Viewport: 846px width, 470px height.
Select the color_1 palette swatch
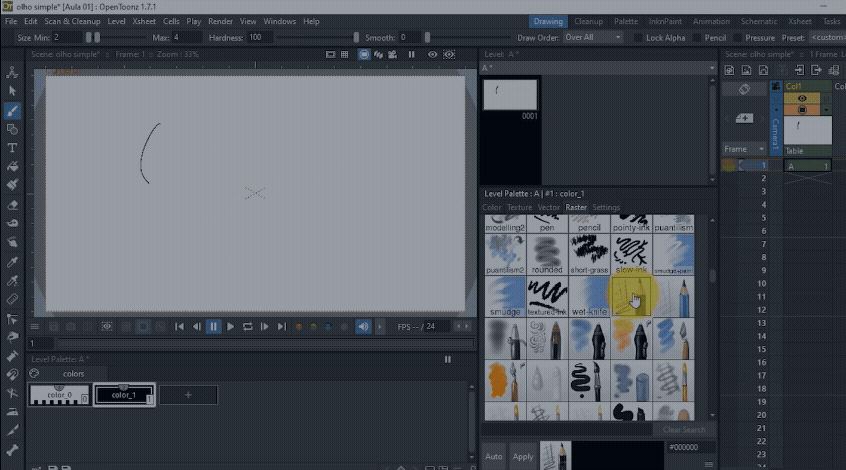124,395
